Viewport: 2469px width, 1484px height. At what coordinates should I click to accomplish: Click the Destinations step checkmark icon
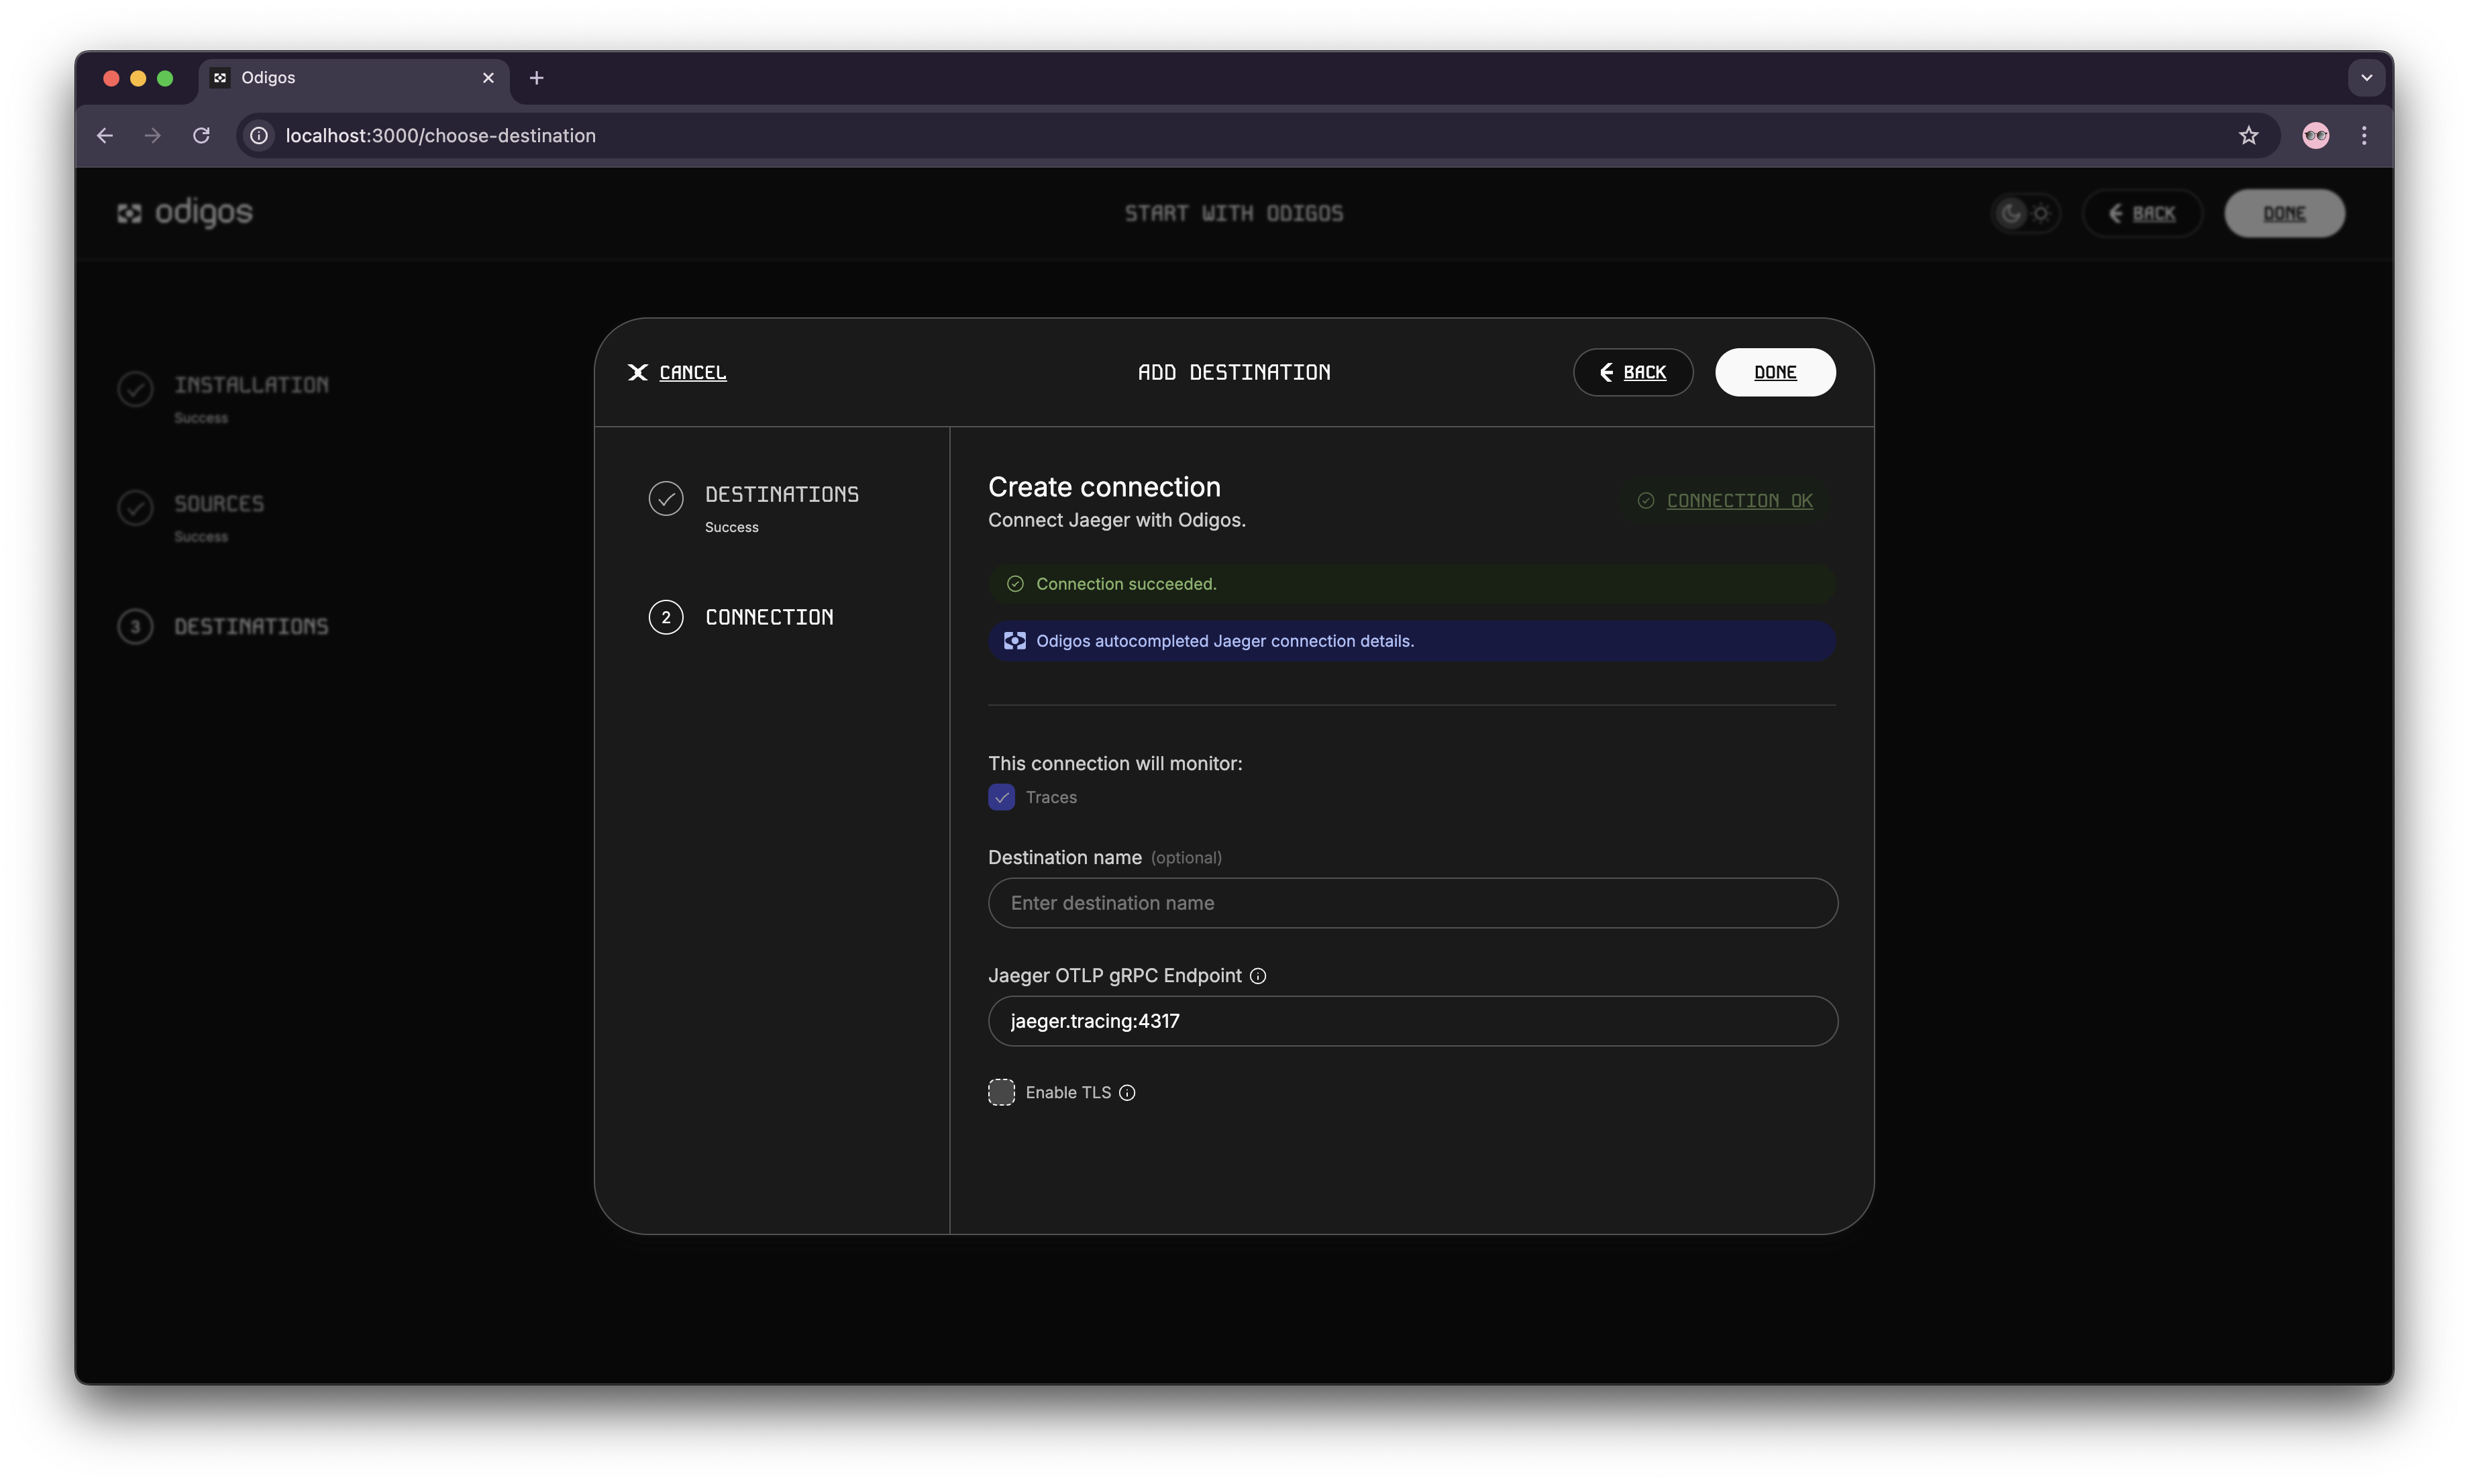666,498
